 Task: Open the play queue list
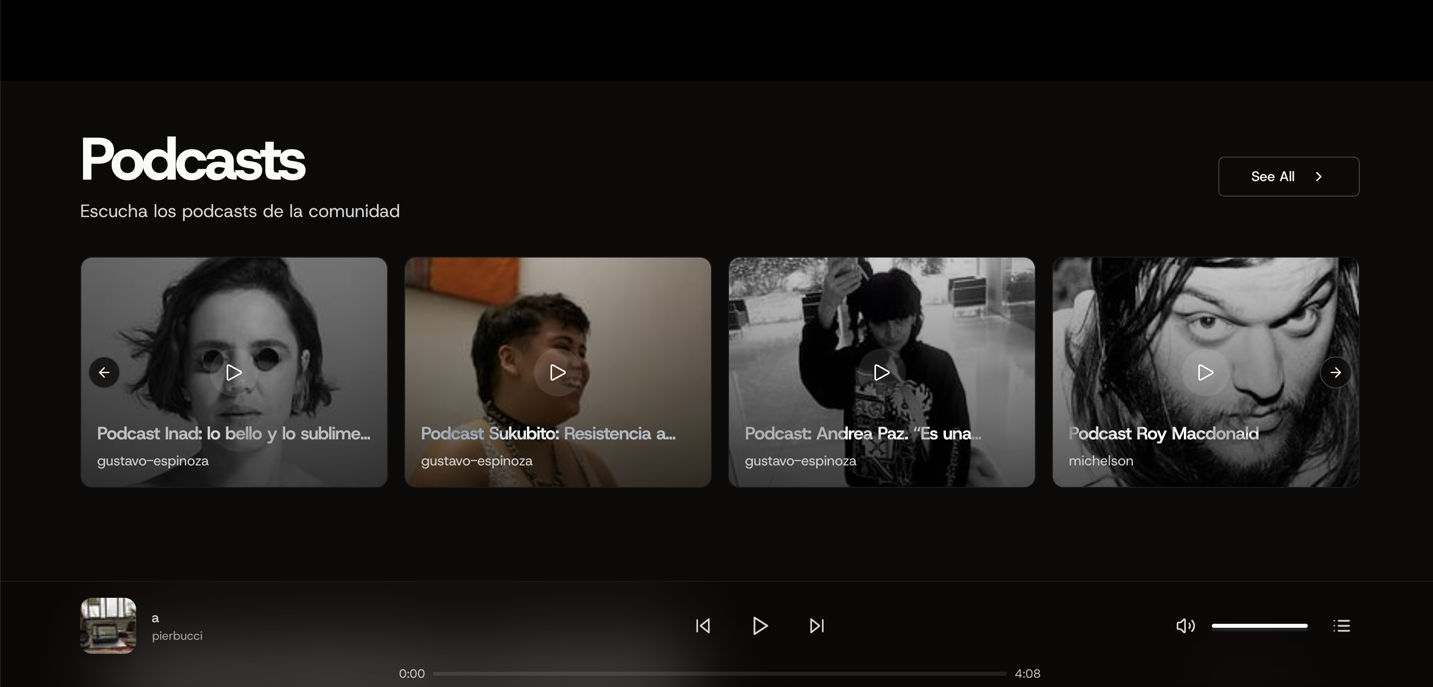[x=1341, y=624]
